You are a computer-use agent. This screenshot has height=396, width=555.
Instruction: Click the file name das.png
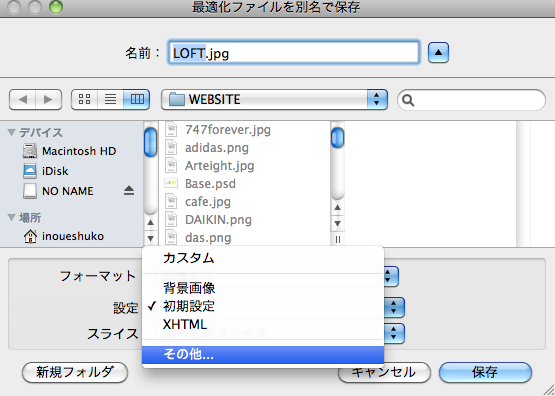coord(208,237)
